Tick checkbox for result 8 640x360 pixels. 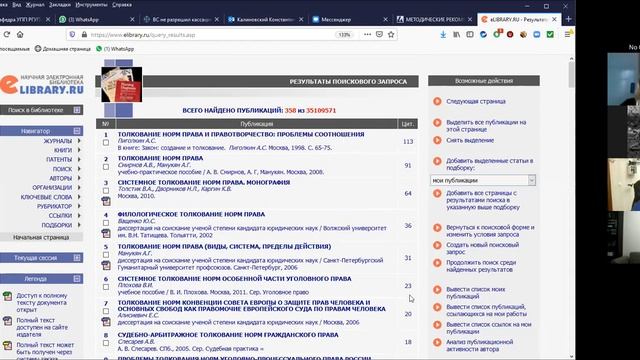[106, 343]
